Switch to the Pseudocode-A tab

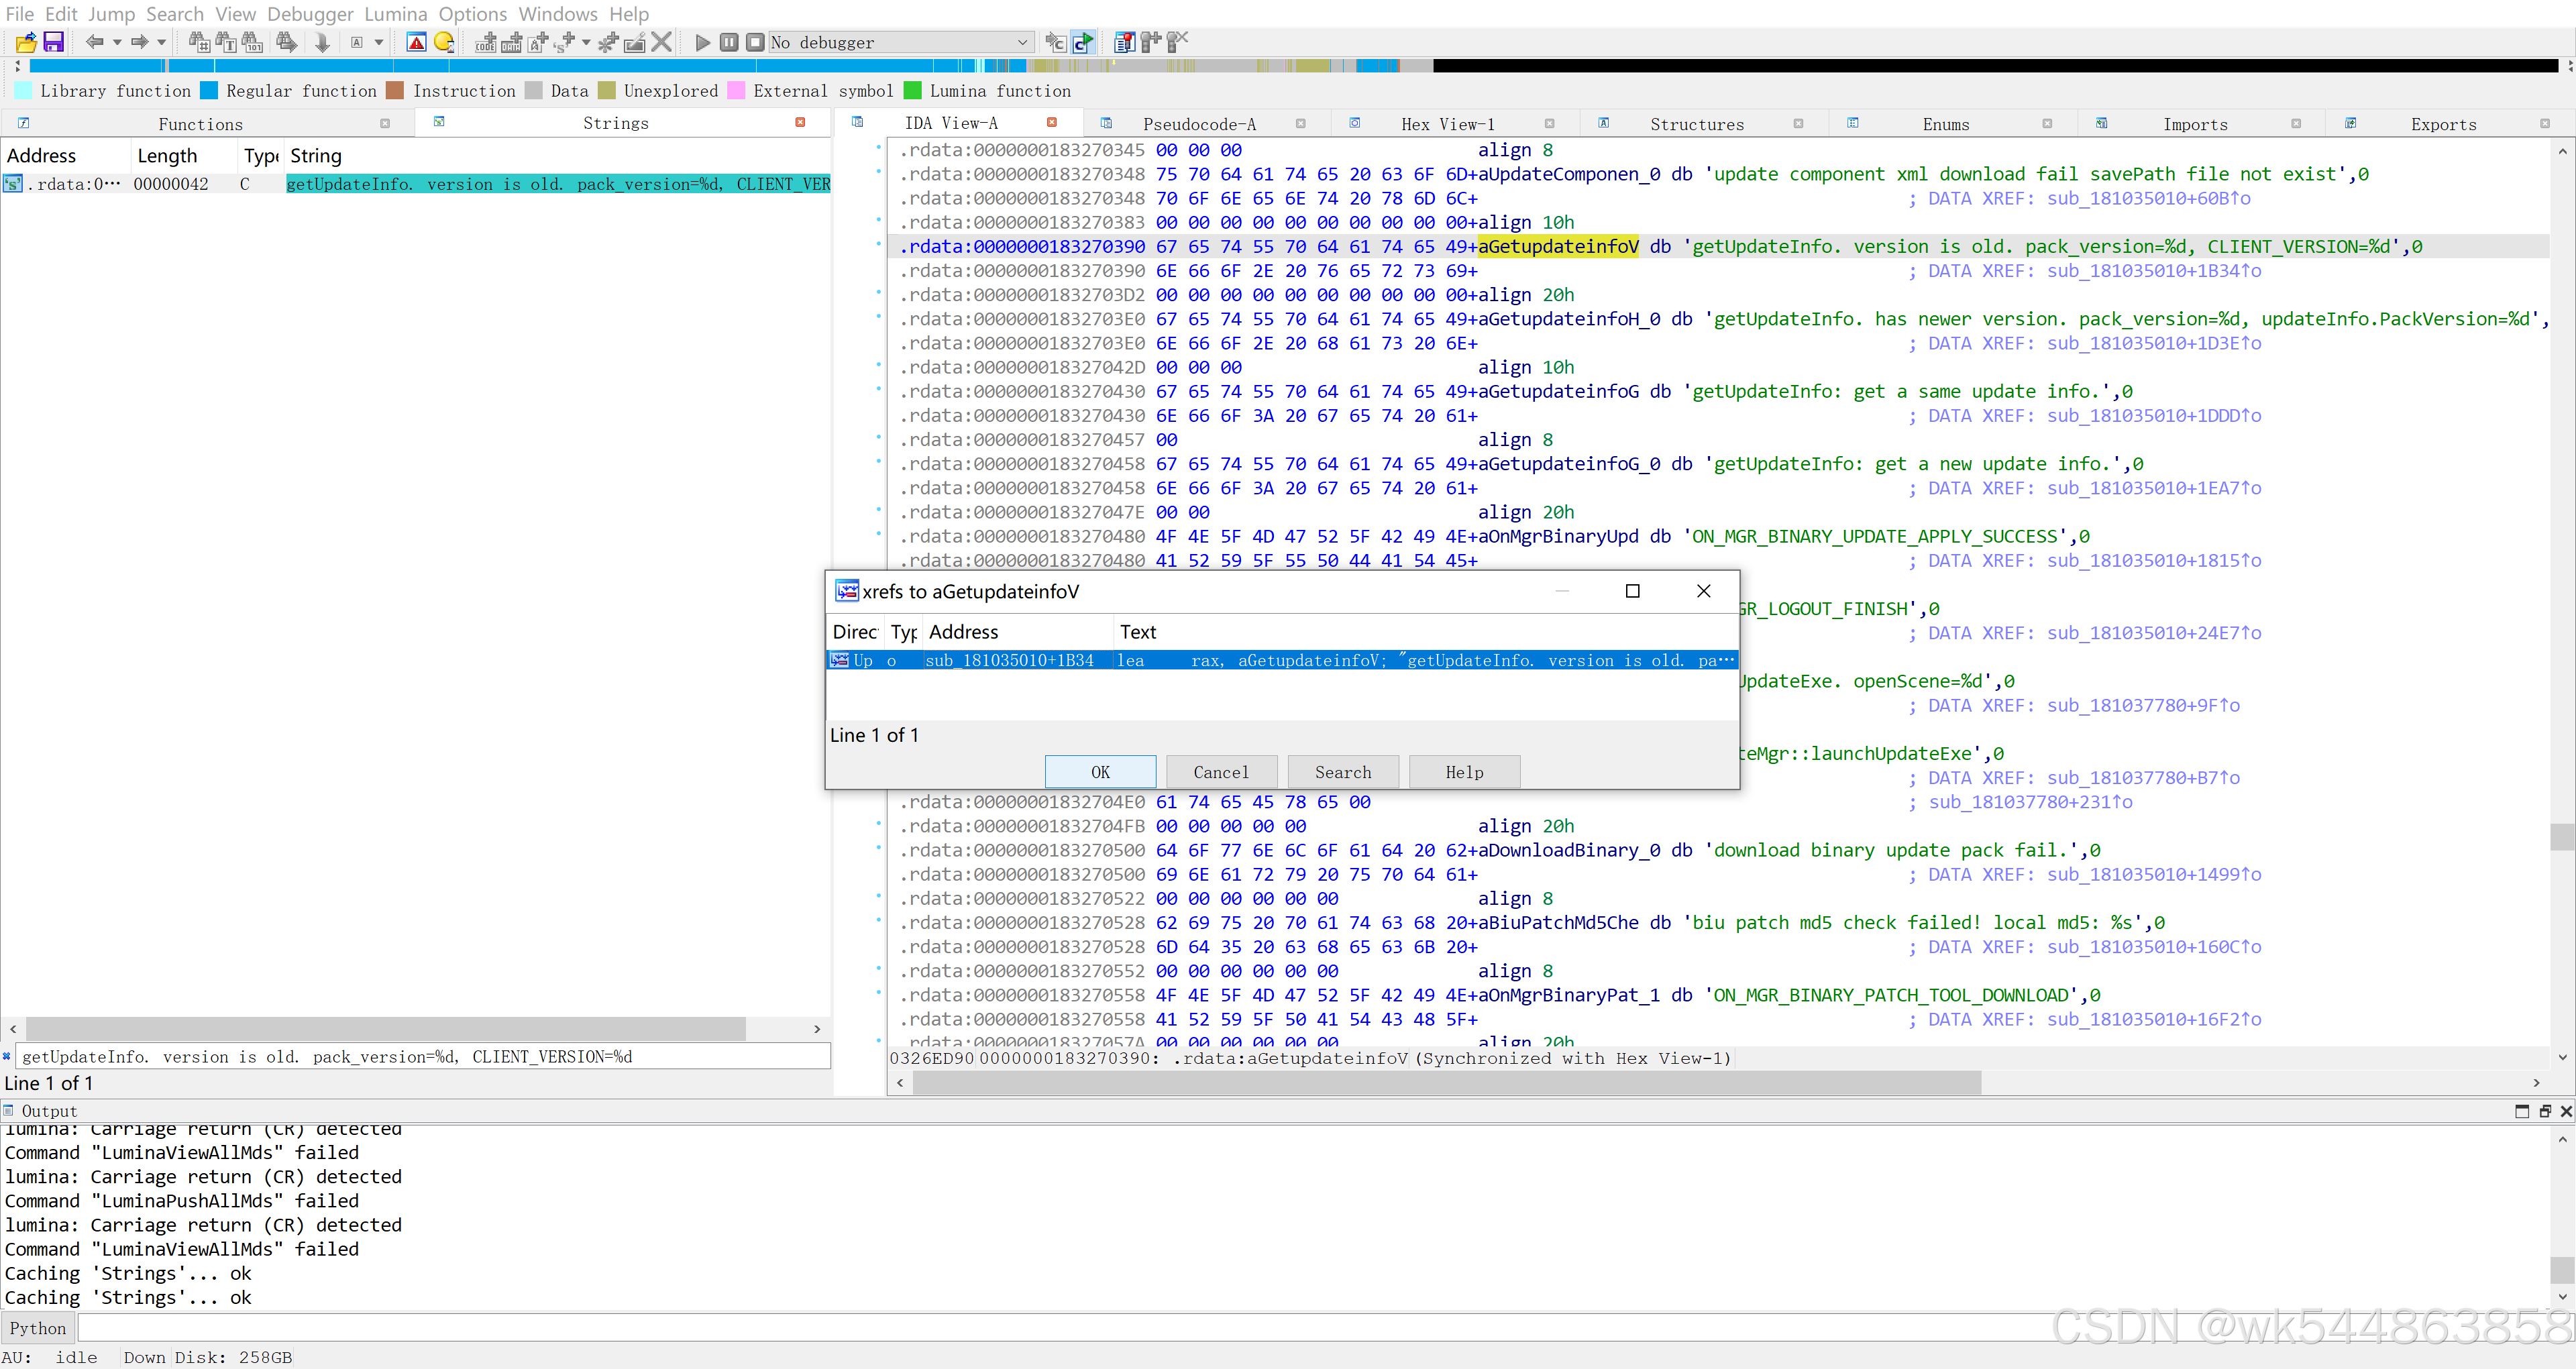pos(1199,124)
